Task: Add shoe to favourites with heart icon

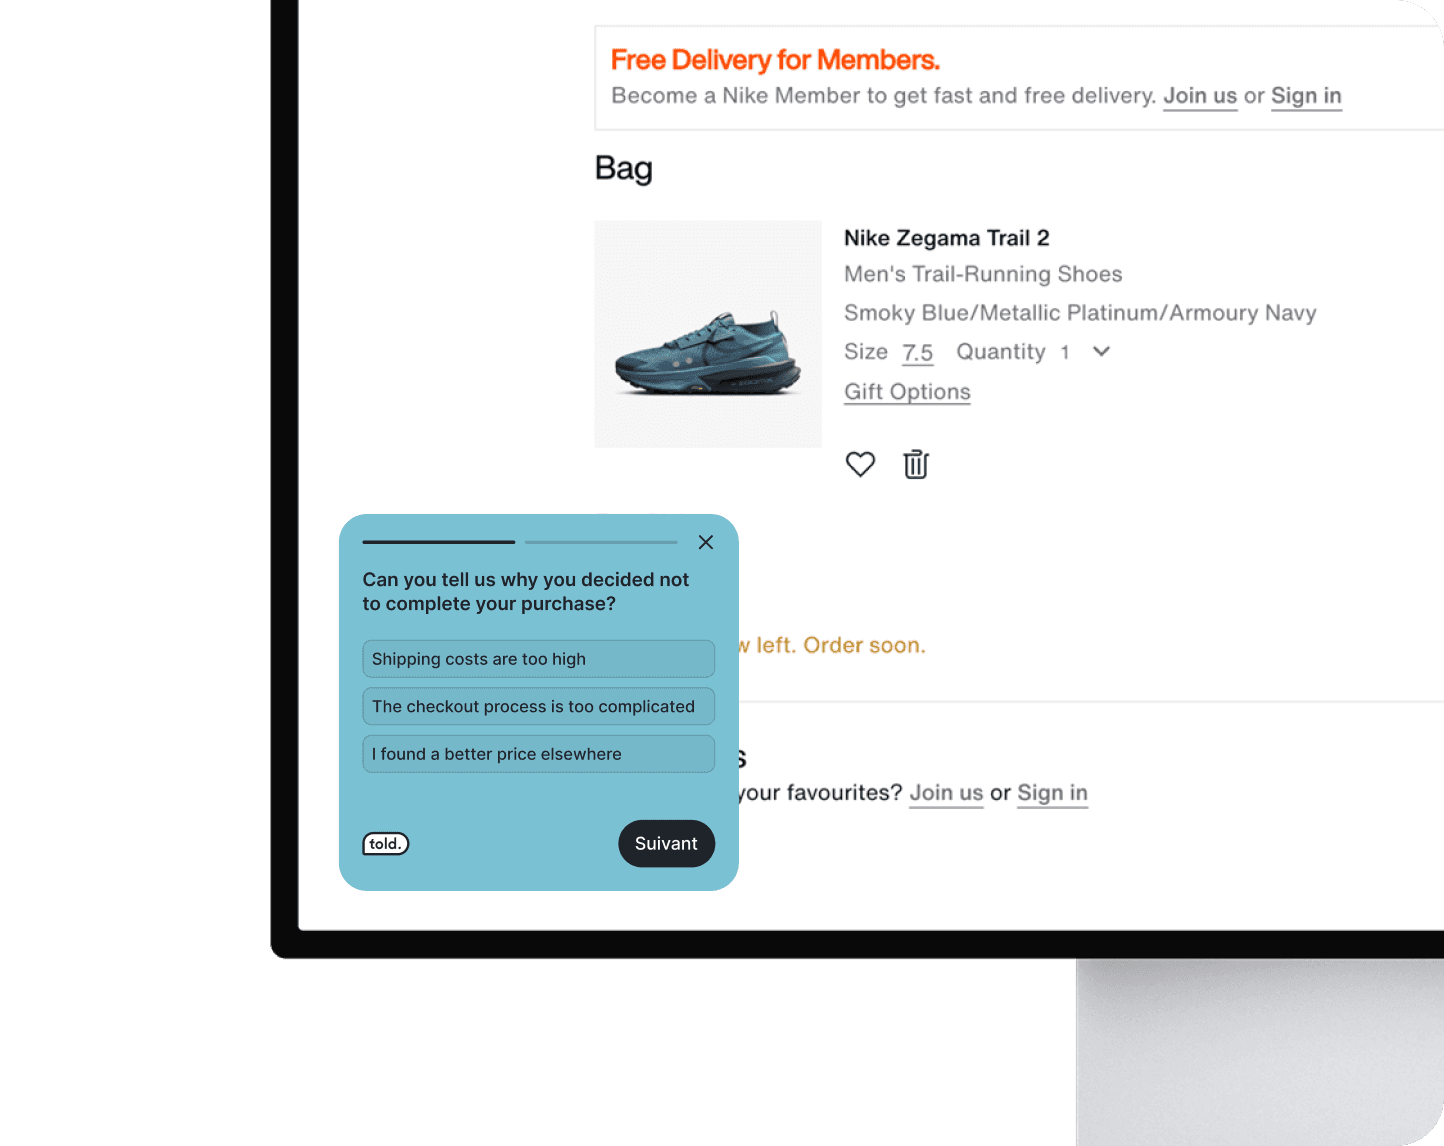Action: click(860, 464)
